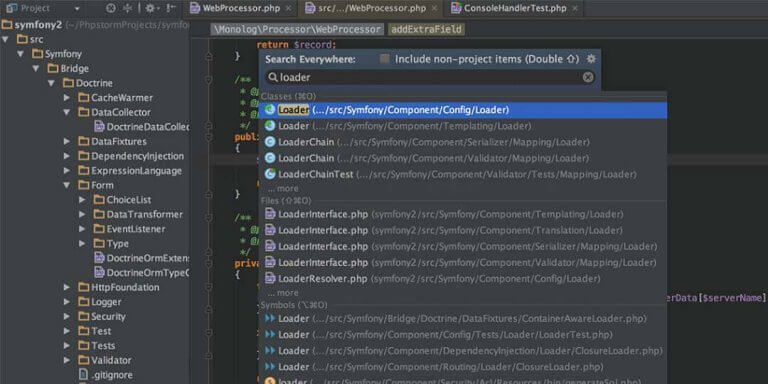Screen dimensions: 768x384
Task: Select Loader symbol in DependencyInjection ClosureLoader.php
Action: pyautogui.click(x=463, y=351)
